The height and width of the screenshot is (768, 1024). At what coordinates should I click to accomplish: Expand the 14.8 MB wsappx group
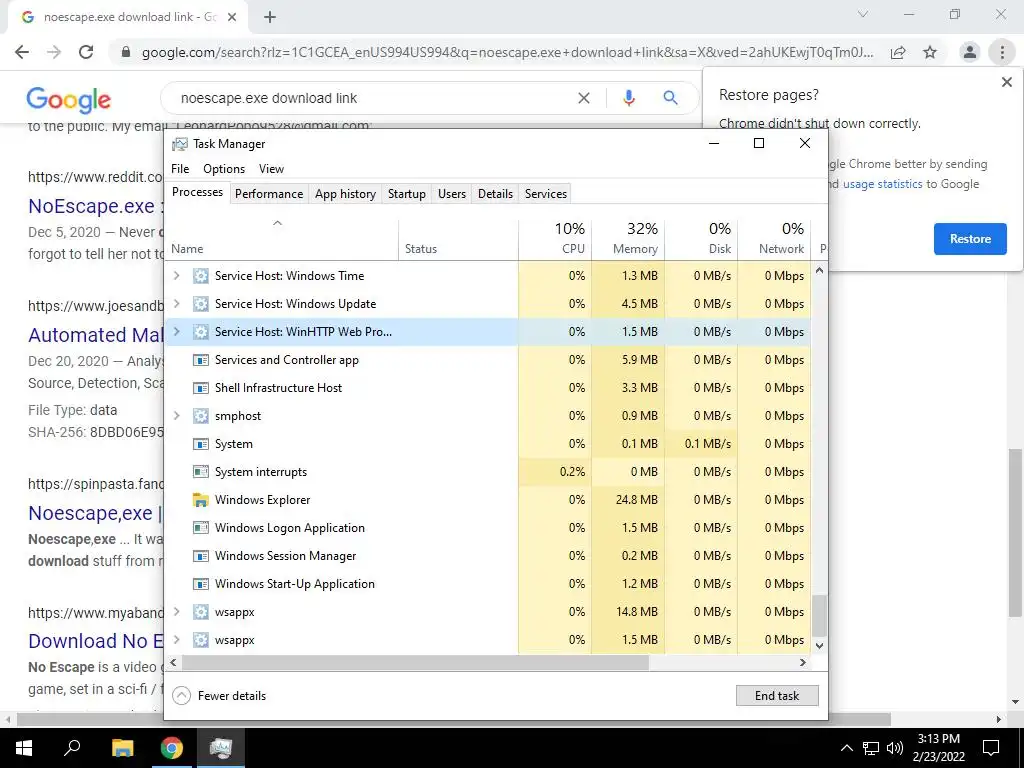[176, 612]
